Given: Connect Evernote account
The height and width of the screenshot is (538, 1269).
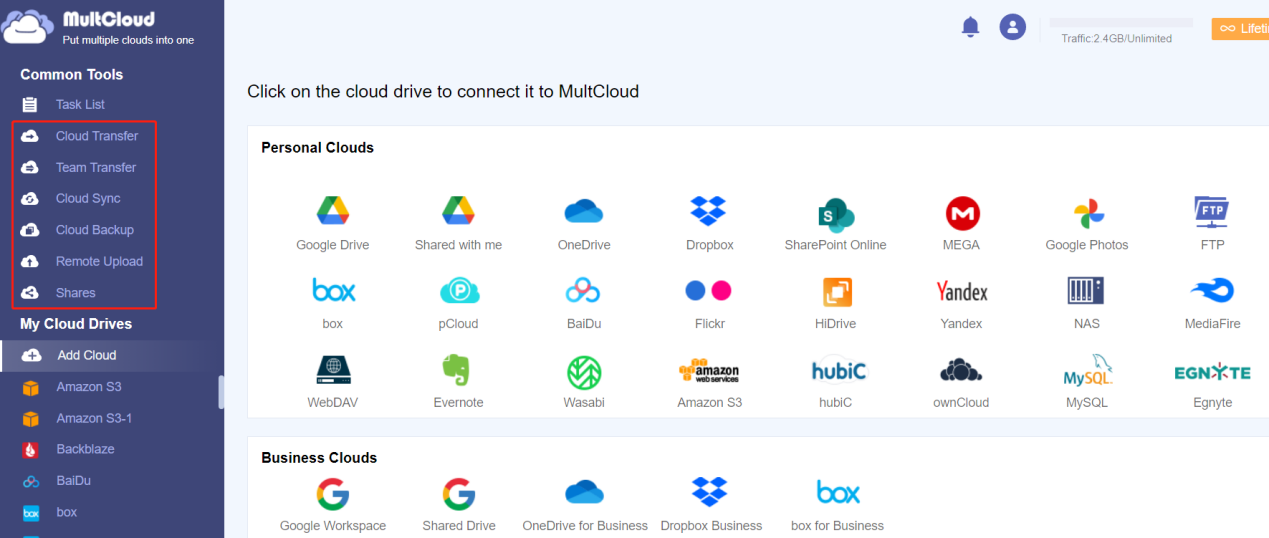Looking at the screenshot, I should point(459,380).
